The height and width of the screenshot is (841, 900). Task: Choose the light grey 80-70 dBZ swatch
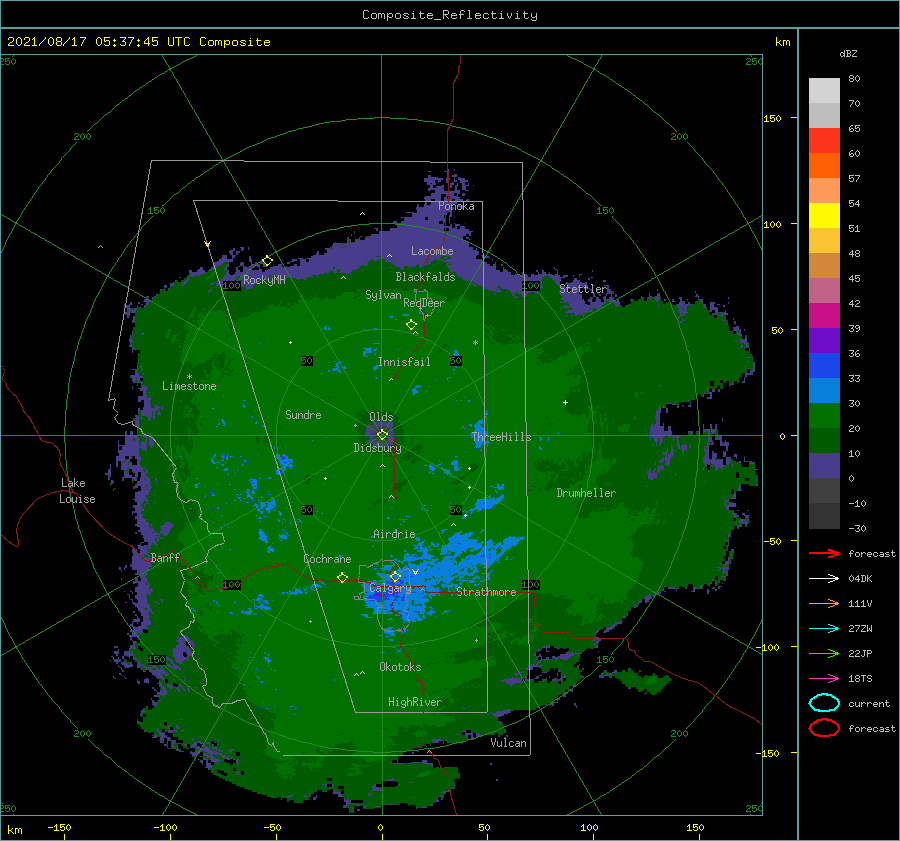tap(824, 91)
